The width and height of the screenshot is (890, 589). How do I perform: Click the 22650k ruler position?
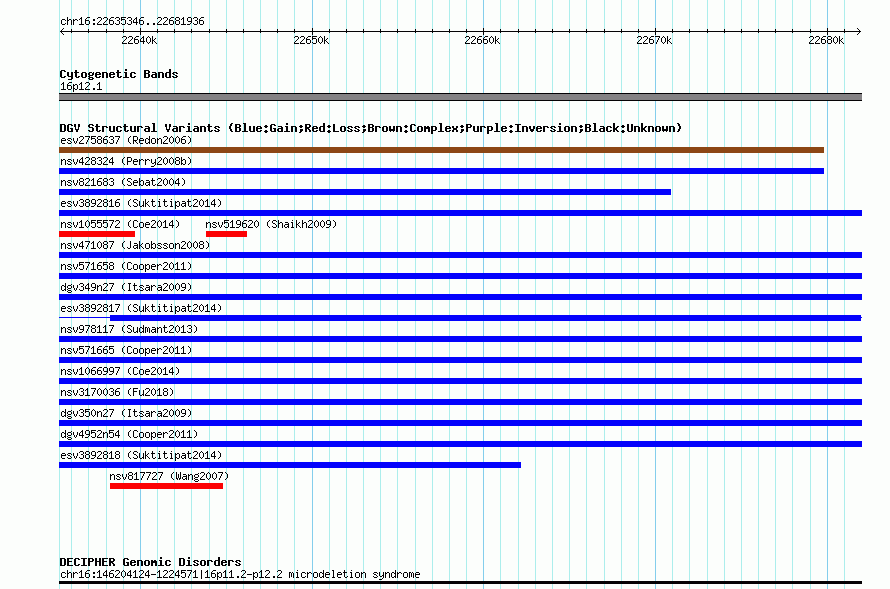311,40
